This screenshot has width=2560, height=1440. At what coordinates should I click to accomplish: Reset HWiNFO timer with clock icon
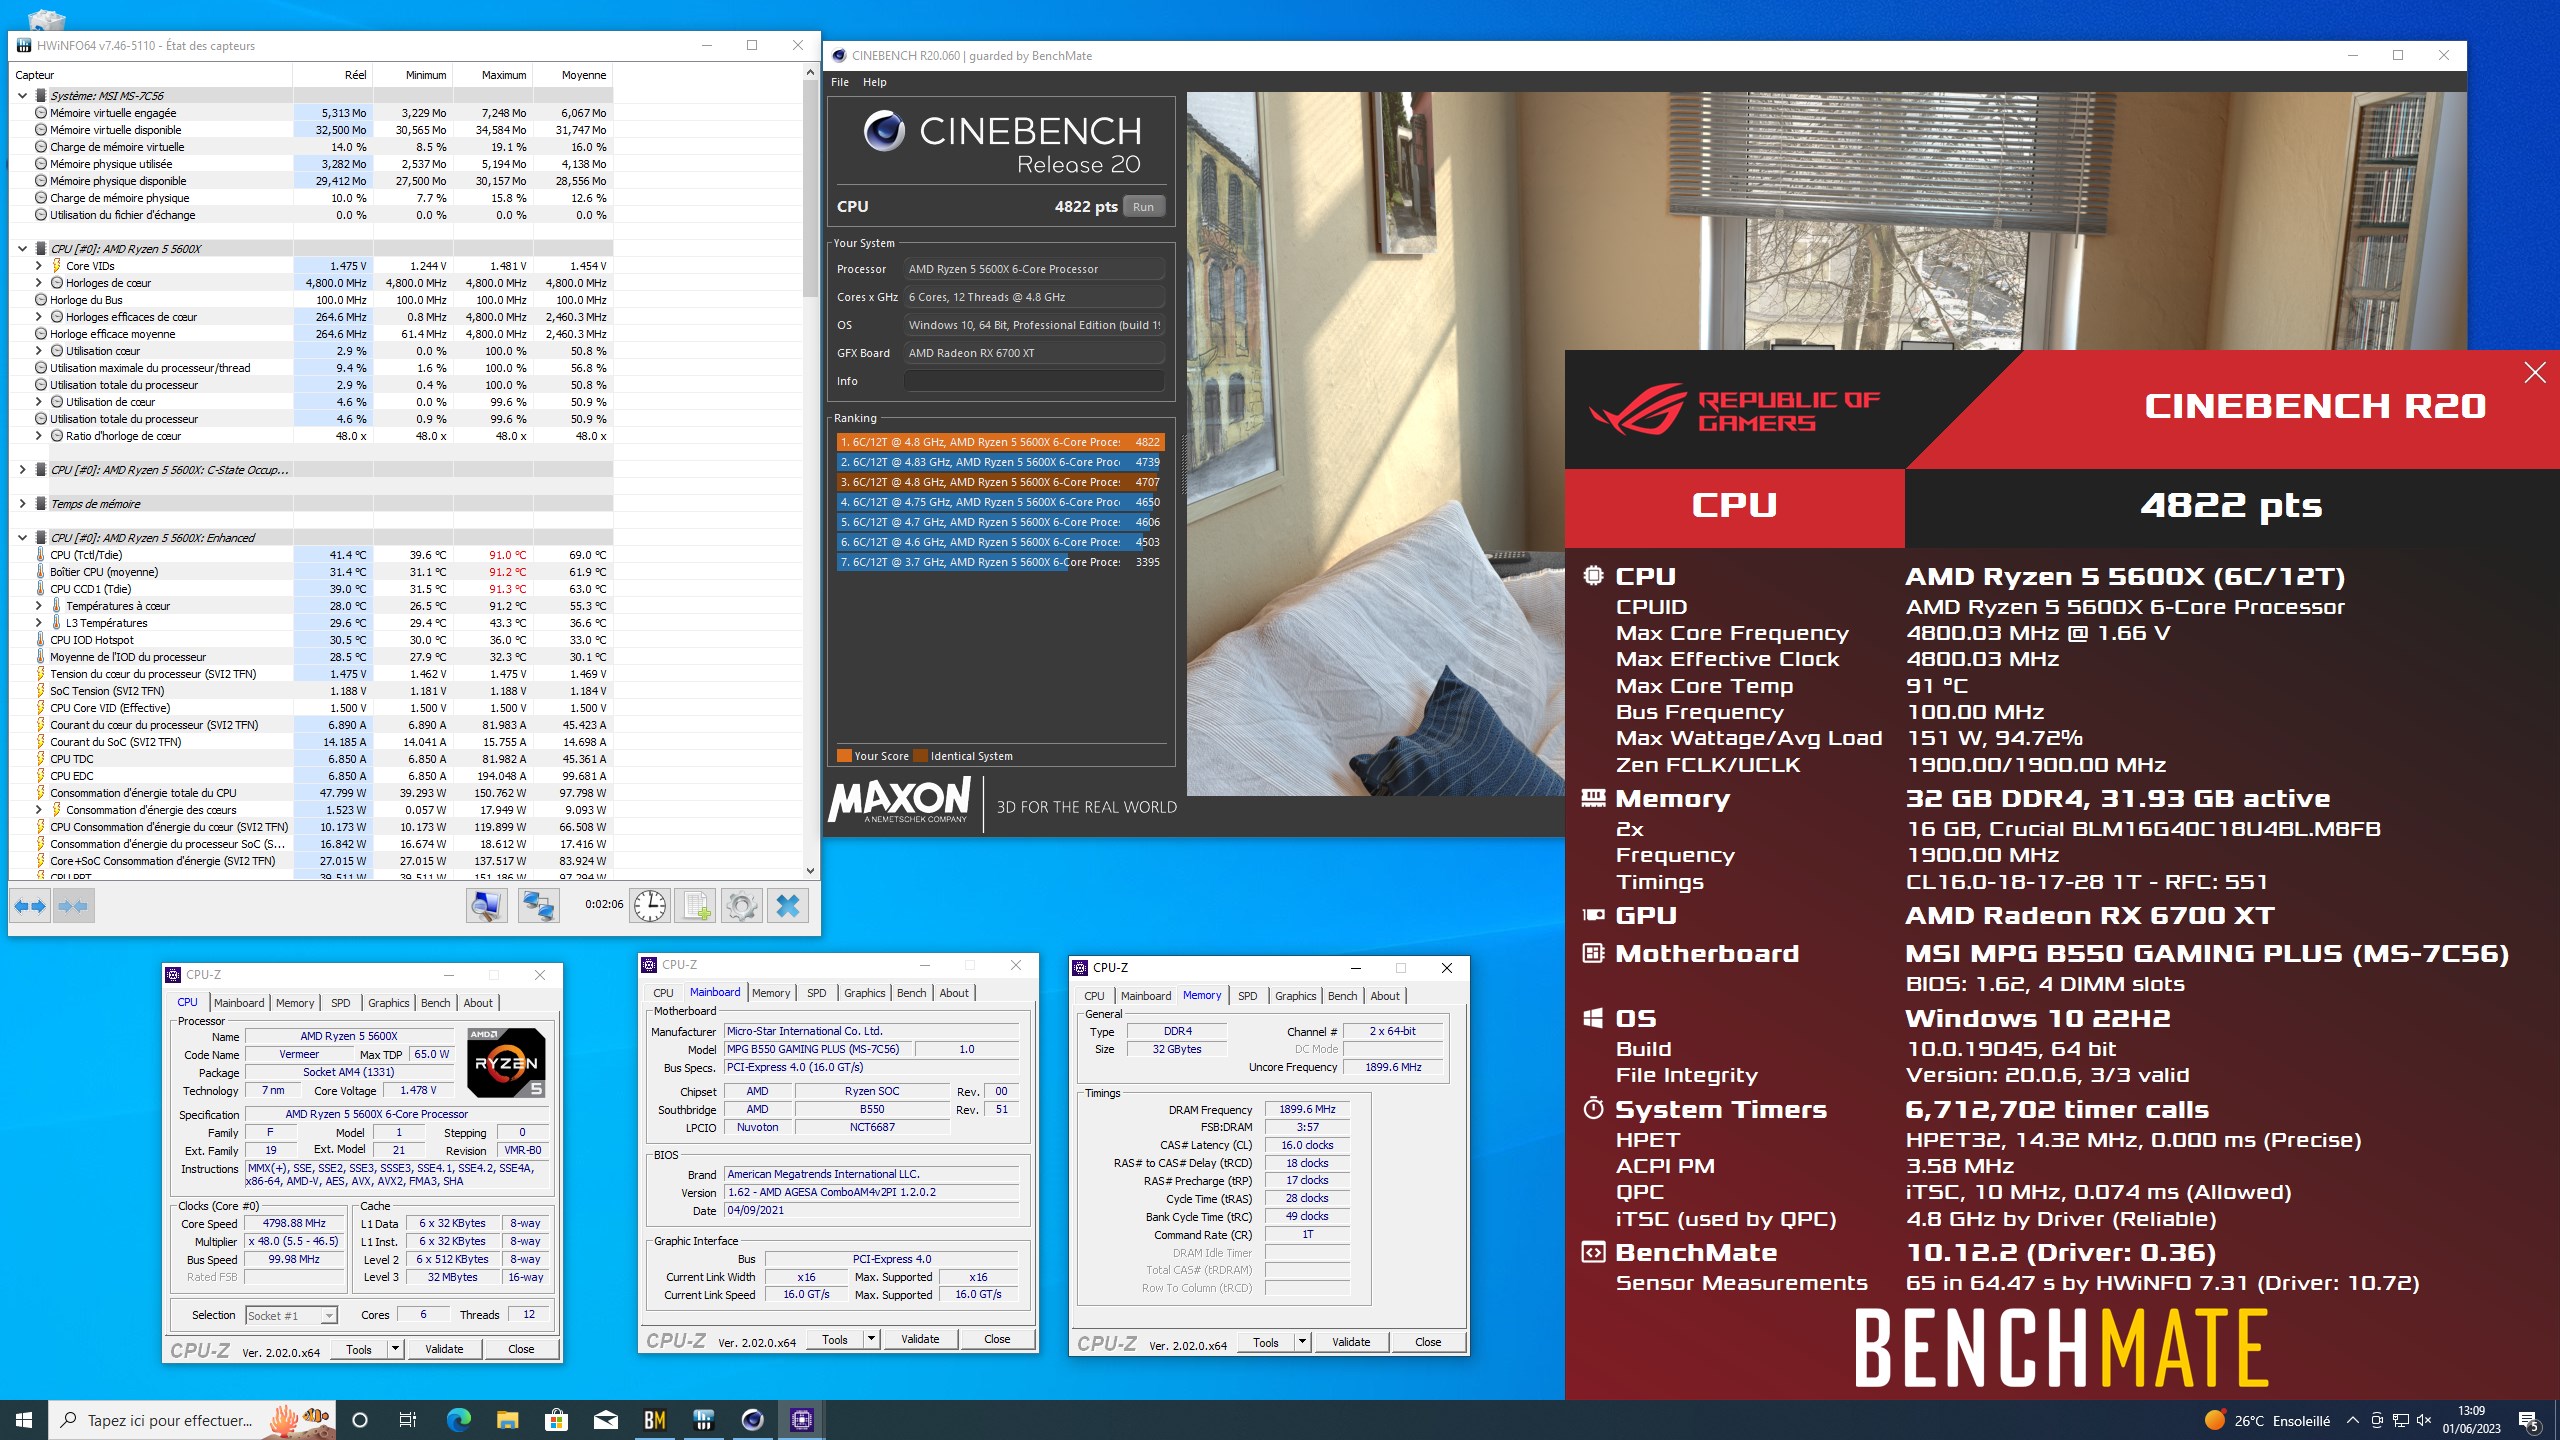[650, 906]
